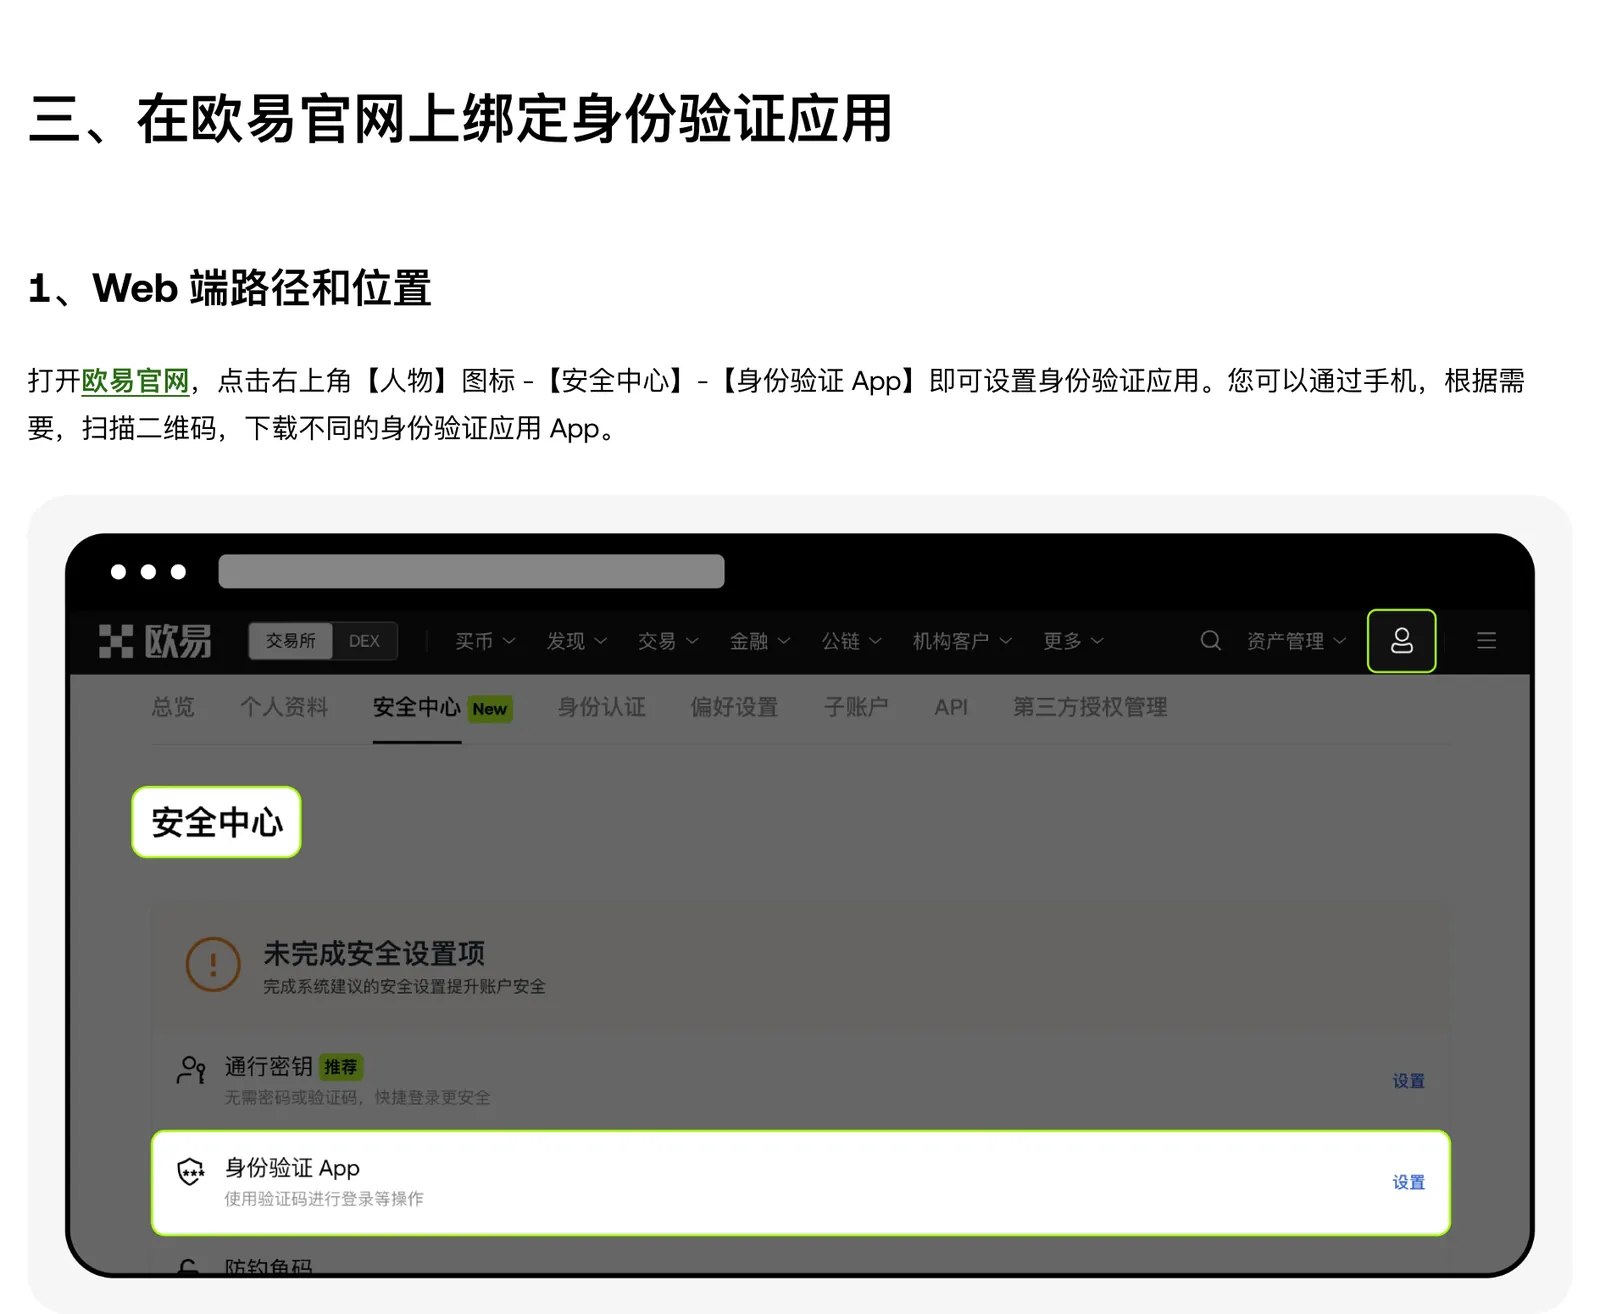The image size is (1600, 1314).
Task: Click the 身份验证 App shield icon
Action: 190,1171
